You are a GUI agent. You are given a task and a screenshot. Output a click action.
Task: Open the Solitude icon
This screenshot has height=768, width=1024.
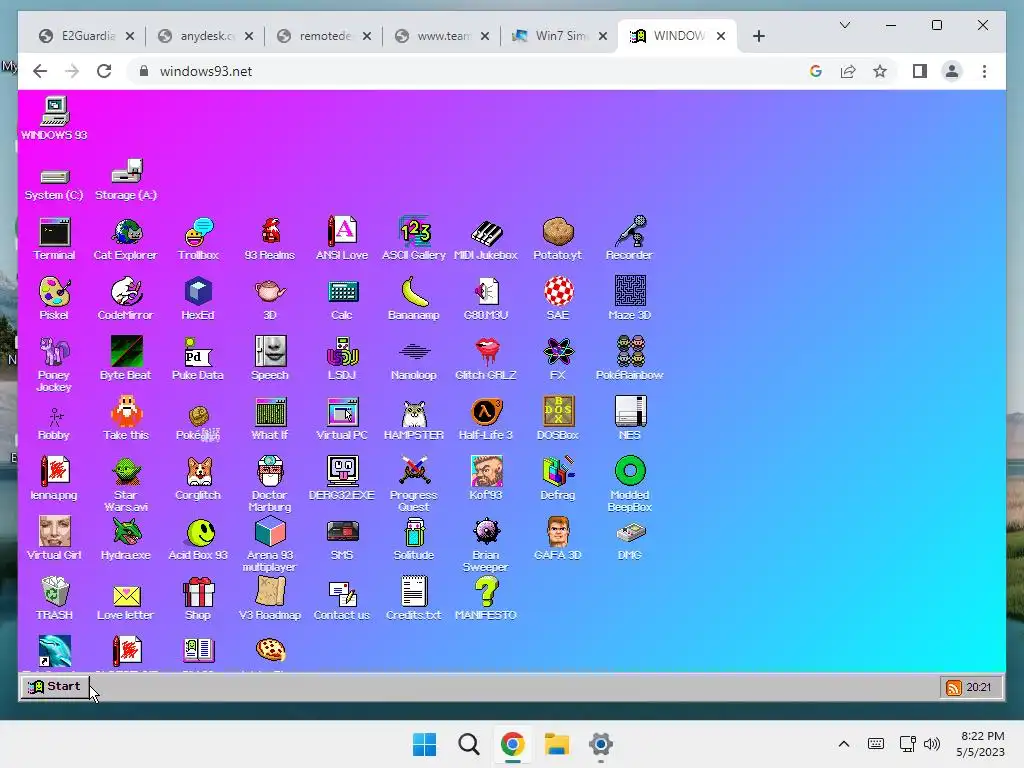point(414,539)
